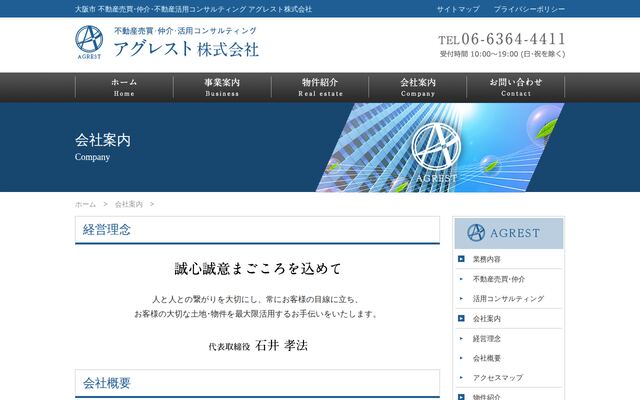Open 不動産売買・仲介 sidebar link
Viewport: 640px width, 400px height.
pyautogui.click(x=499, y=279)
